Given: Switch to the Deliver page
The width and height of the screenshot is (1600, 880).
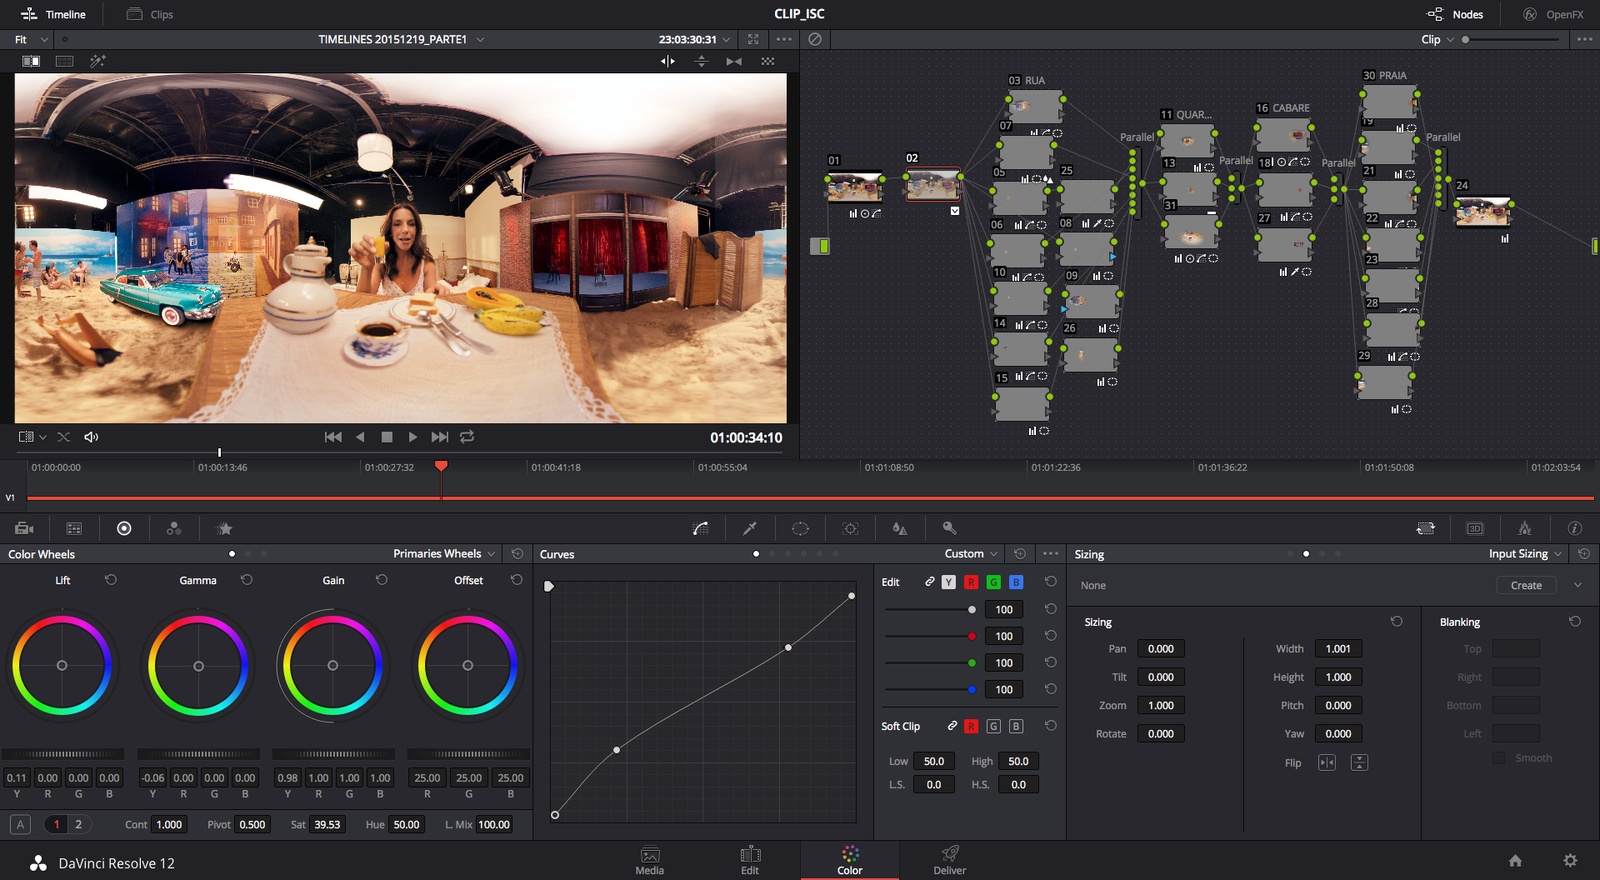Looking at the screenshot, I should click(x=949, y=860).
